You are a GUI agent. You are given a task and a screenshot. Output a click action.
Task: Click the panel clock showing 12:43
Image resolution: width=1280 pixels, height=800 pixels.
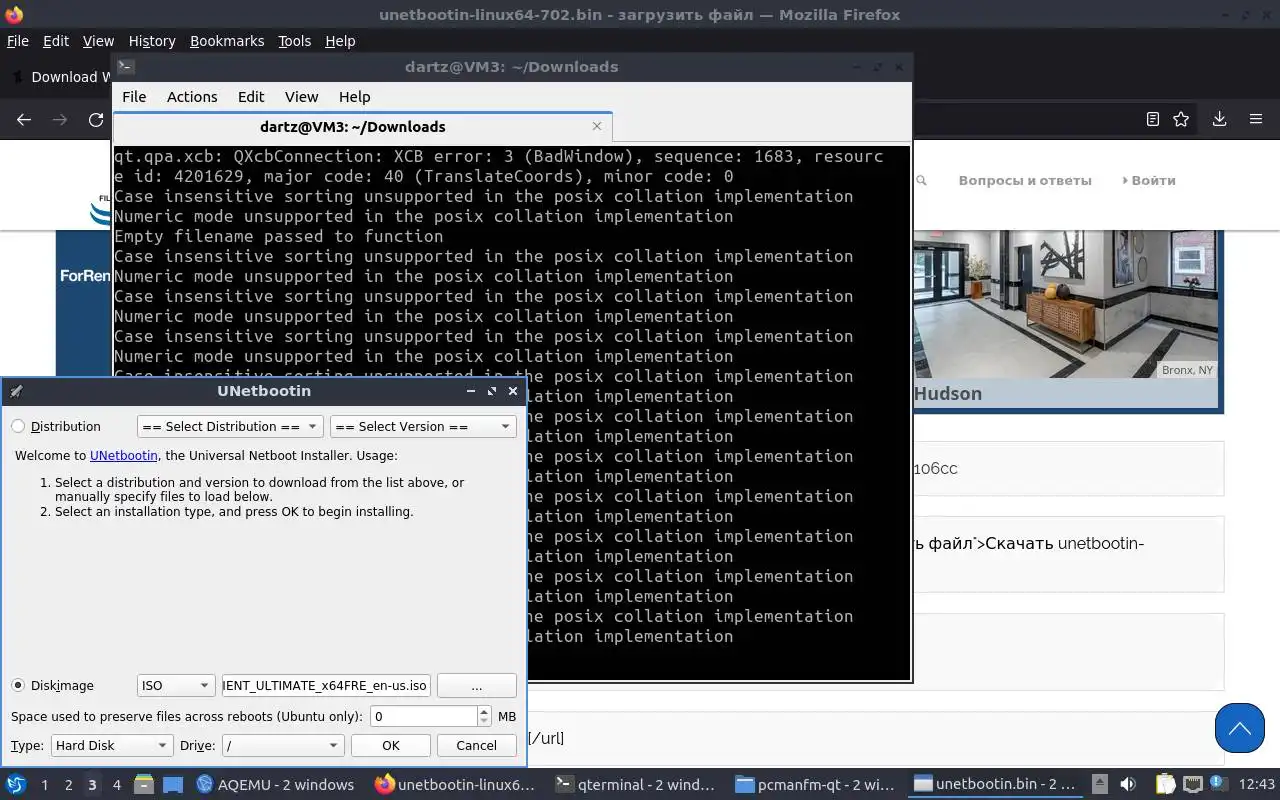1257,784
